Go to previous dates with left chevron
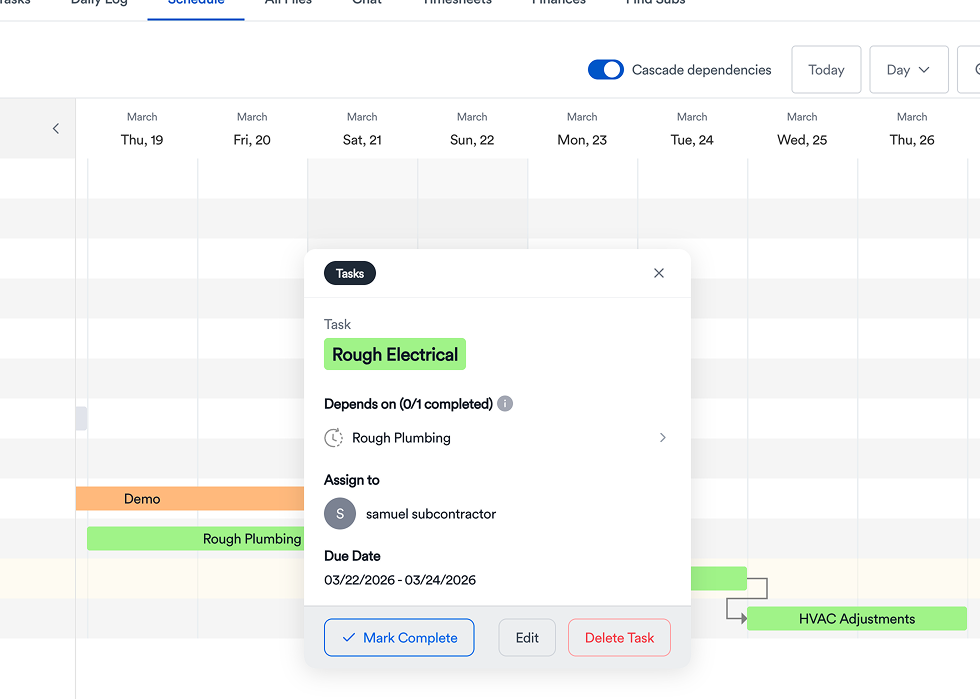This screenshot has width=980, height=699. click(56, 128)
